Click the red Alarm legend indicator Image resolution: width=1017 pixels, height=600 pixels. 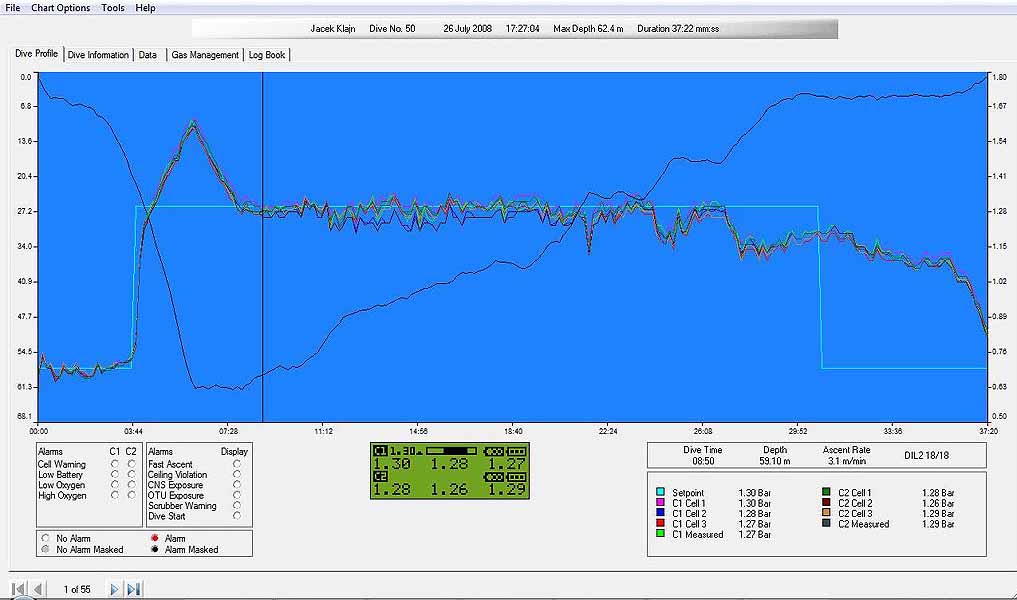154,538
